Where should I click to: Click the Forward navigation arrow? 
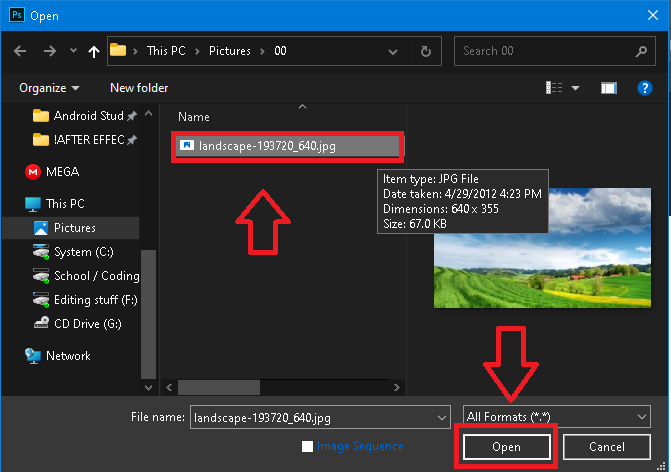coord(48,51)
